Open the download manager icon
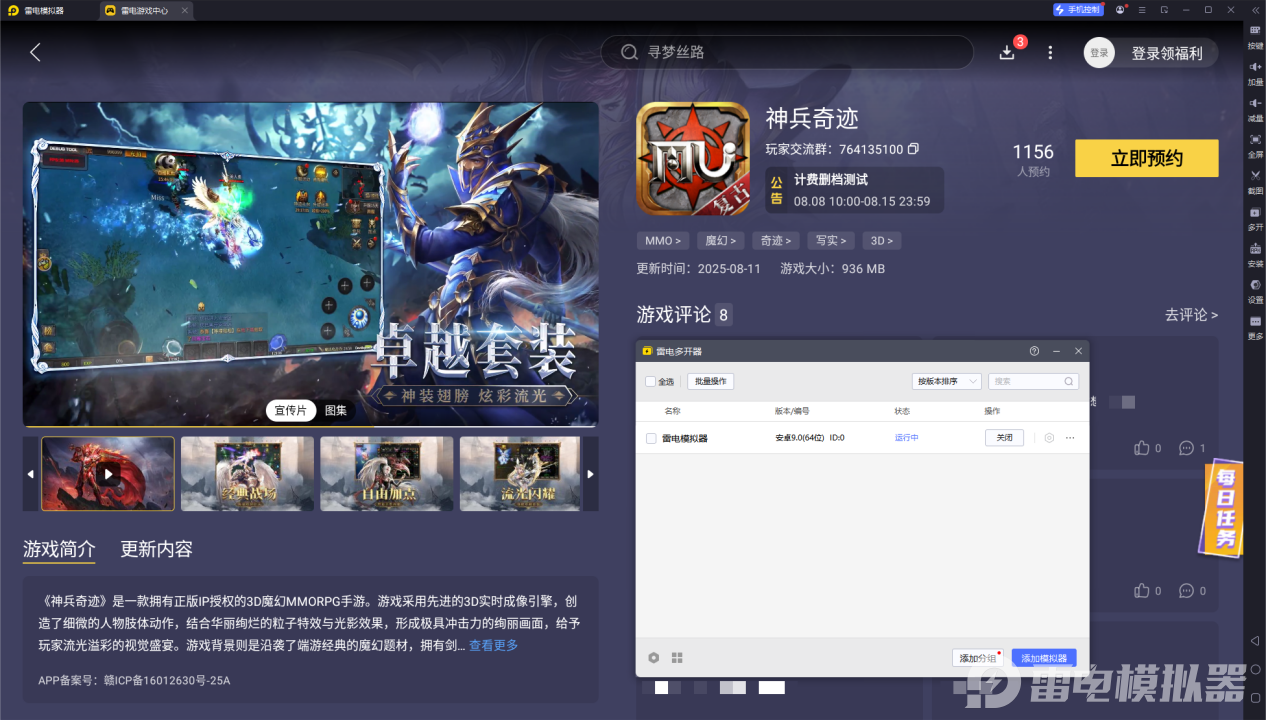Viewport: 1266px width, 720px height. 1007,52
